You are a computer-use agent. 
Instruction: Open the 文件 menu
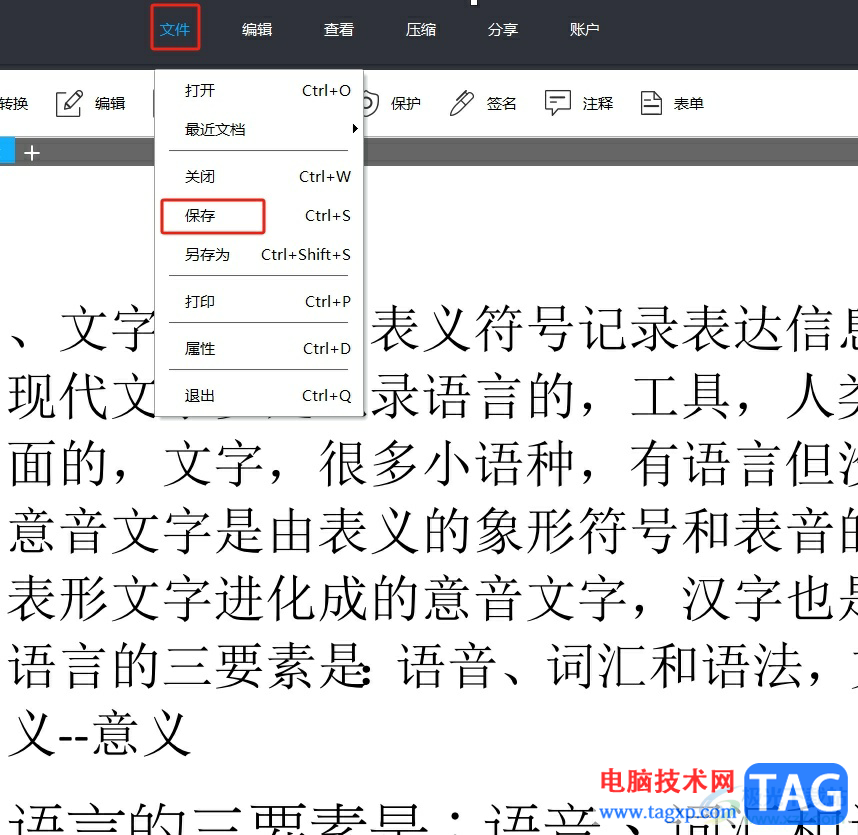(175, 29)
